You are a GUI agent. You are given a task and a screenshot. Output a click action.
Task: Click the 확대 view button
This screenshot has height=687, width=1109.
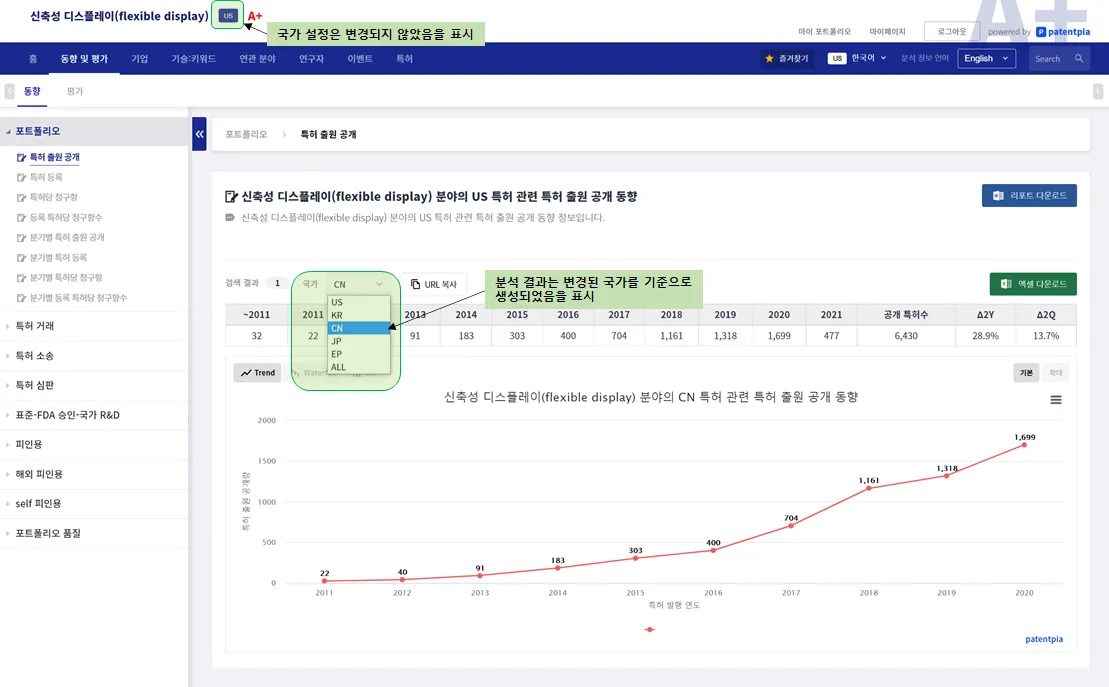point(1055,373)
